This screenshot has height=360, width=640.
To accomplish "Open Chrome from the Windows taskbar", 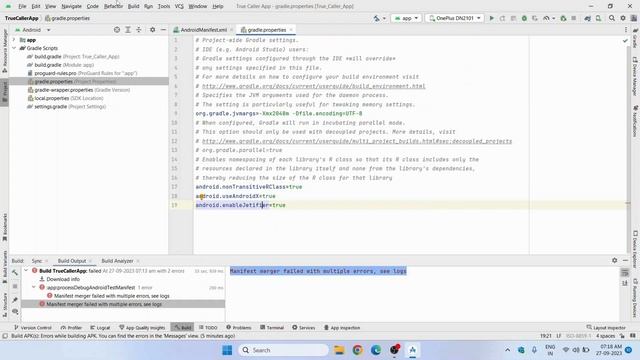I will click(358, 350).
